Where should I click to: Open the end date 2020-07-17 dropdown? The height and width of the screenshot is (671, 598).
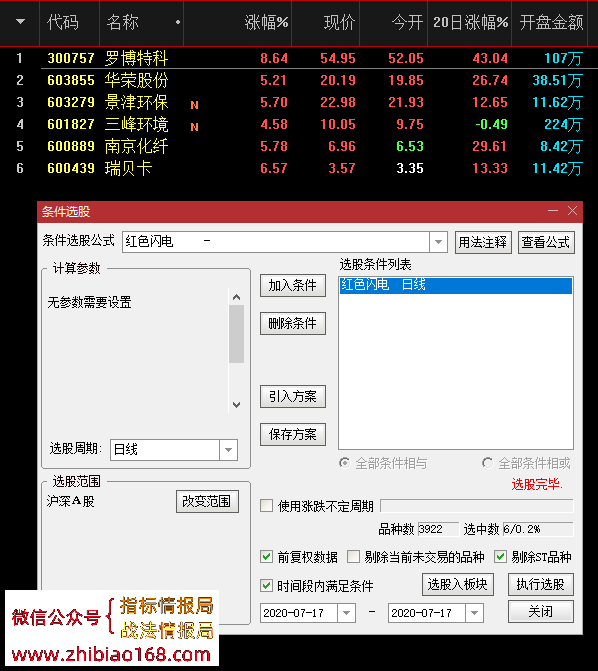(x=474, y=613)
